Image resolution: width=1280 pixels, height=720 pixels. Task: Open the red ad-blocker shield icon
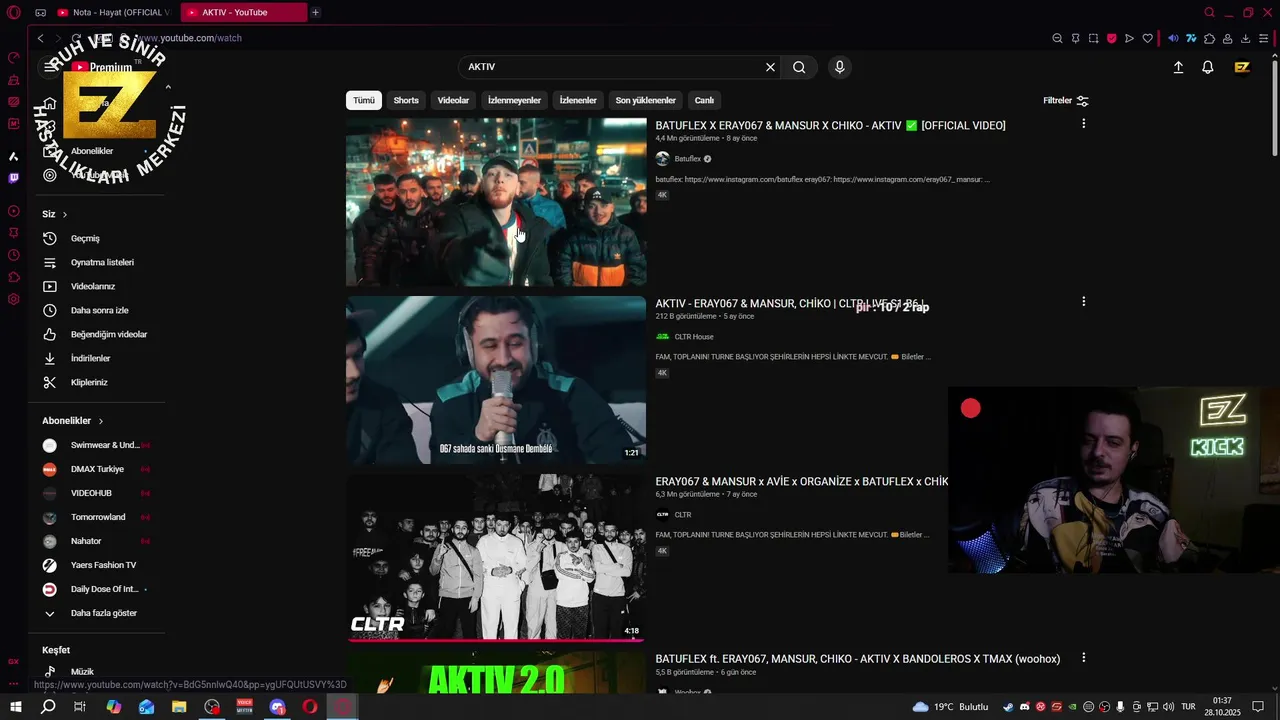pos(1111,38)
